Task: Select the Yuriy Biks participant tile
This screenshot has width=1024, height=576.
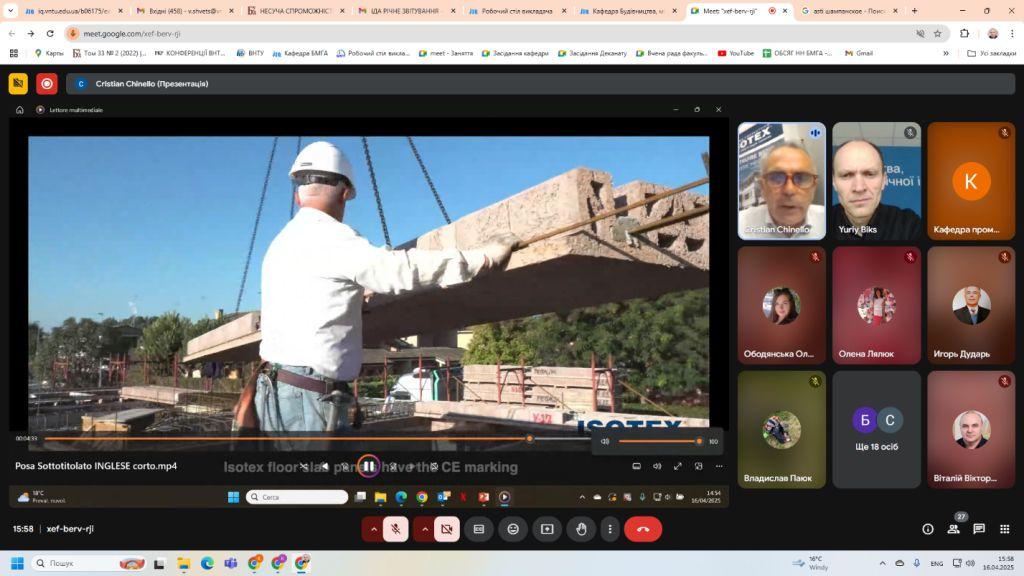Action: click(876, 181)
